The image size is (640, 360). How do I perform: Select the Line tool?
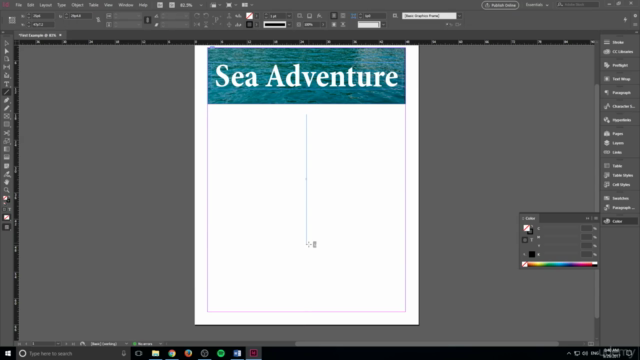[x=7, y=92]
